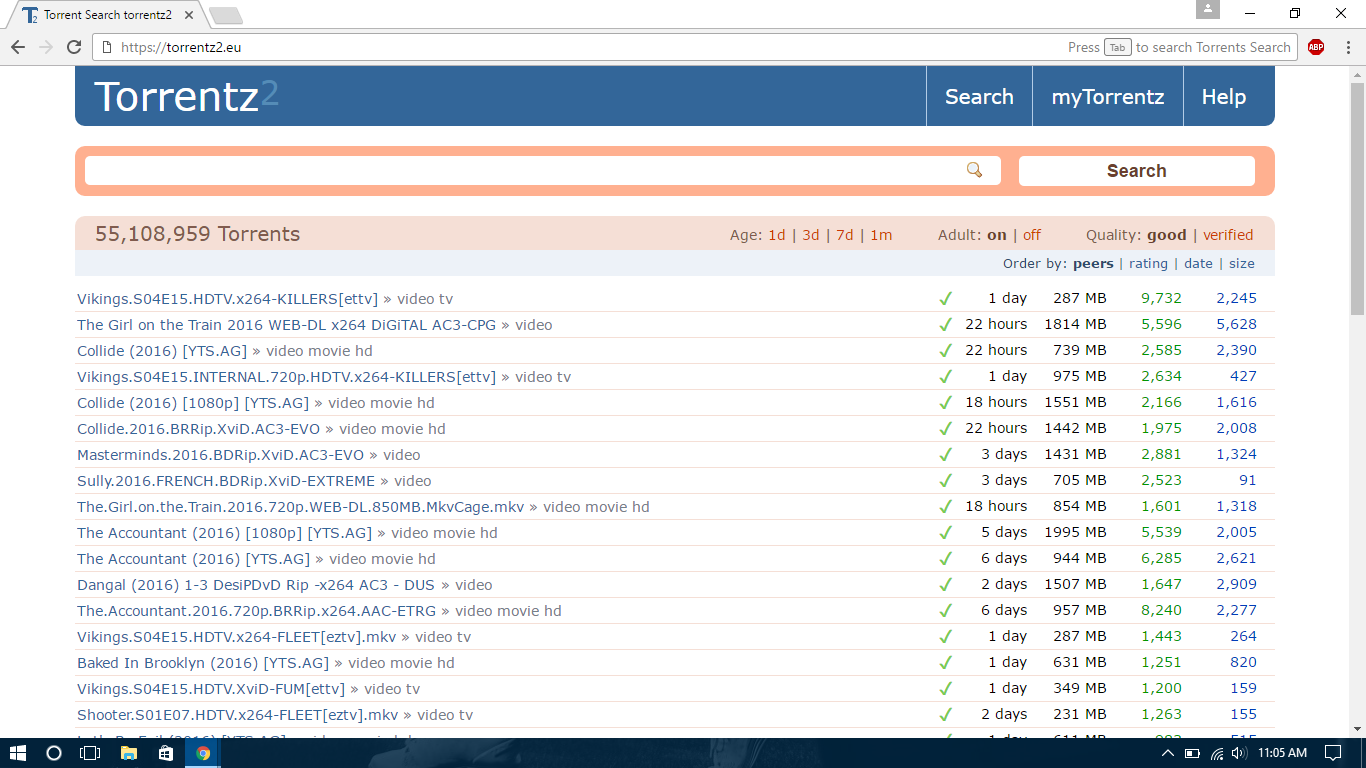The image size is (1366, 768).
Task: Open The.Girl.on.the.Train 720p MkvCage torrent
Action: pyautogui.click(x=300, y=507)
